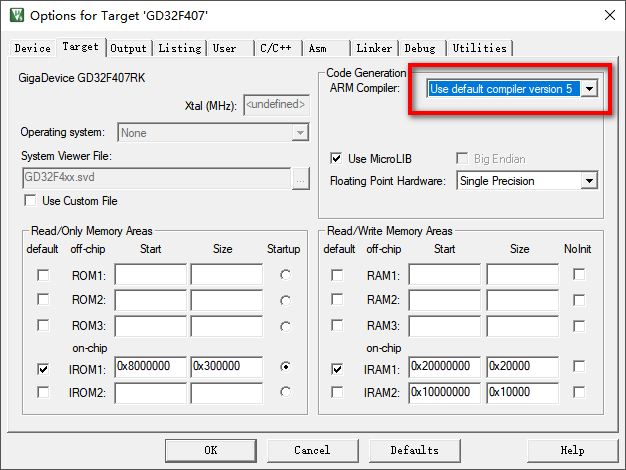
Task: Uncheck the IROM1 default checkbox
Action: coord(43,369)
